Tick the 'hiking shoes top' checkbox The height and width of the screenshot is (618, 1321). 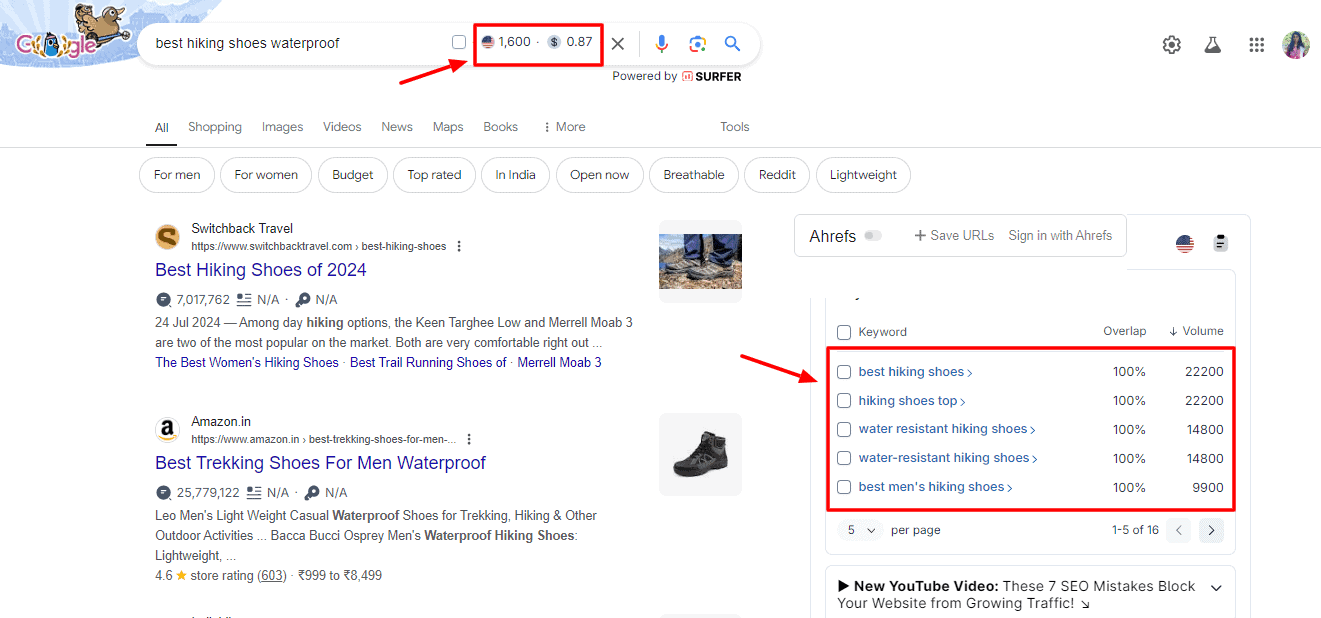point(844,401)
